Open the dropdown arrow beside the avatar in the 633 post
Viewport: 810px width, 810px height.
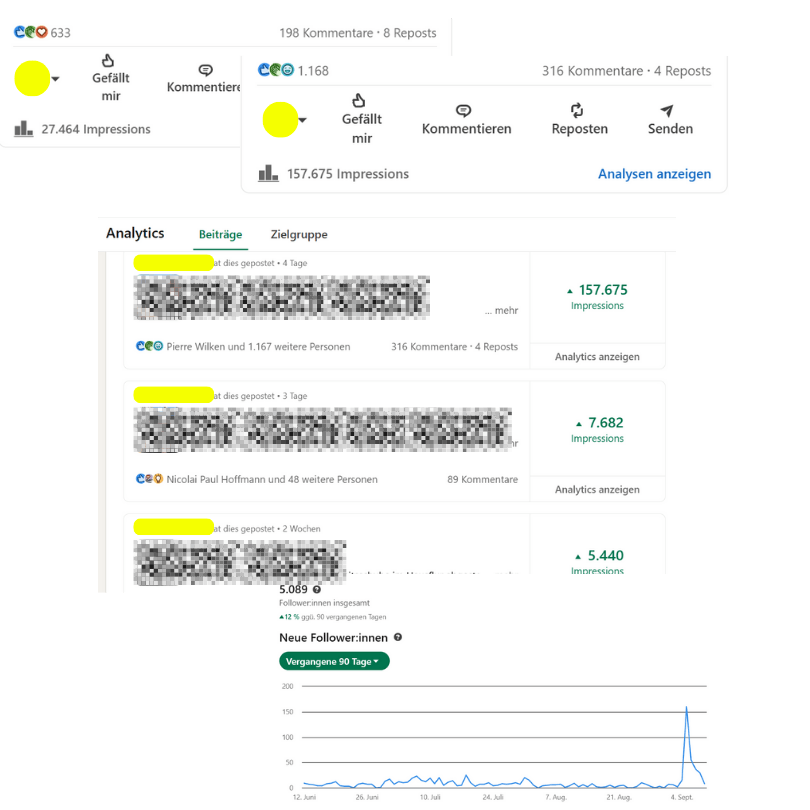click(55, 79)
